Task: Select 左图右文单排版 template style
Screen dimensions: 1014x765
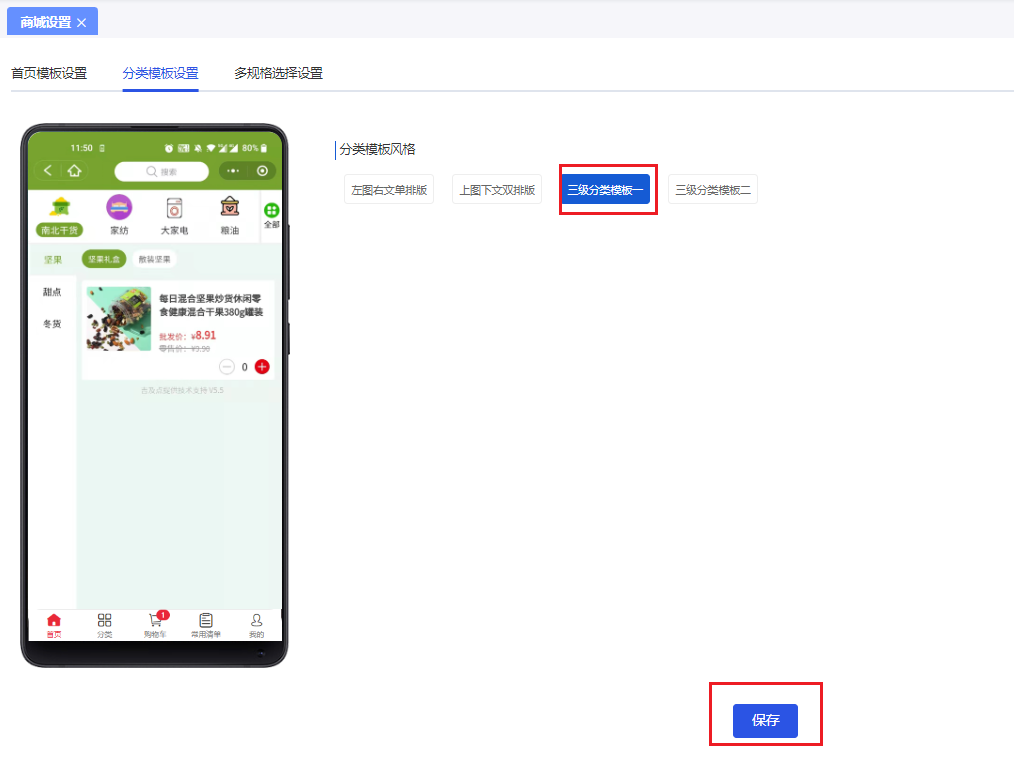Action: tap(388, 188)
